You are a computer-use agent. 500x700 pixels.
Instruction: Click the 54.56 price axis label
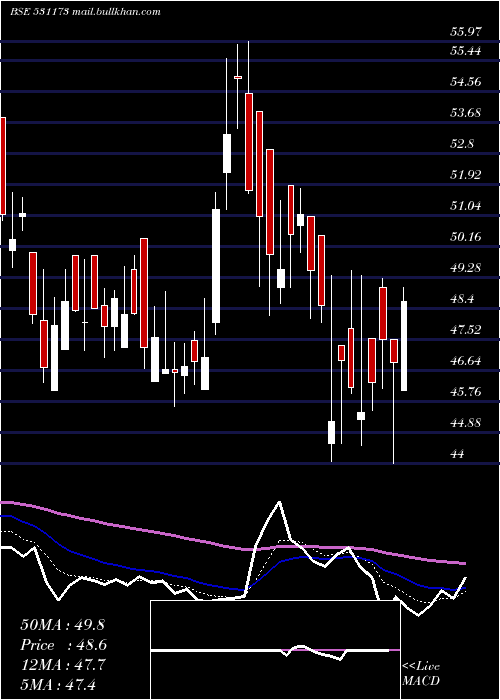tap(466, 82)
